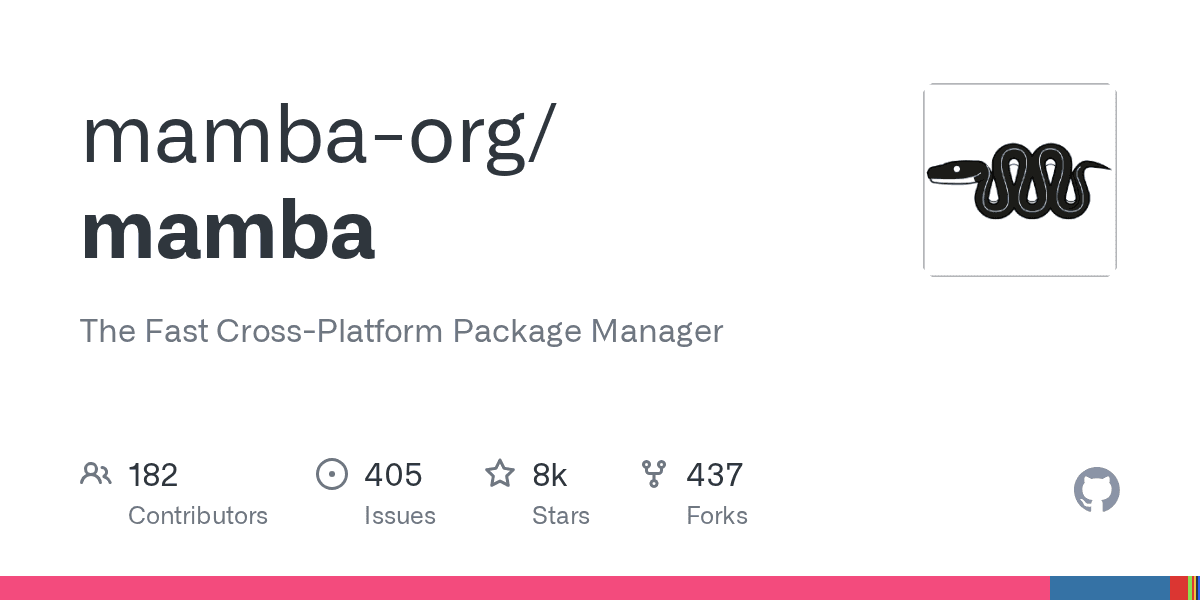The width and height of the screenshot is (1200, 600).
Task: Click the 405 issues count
Action: pyautogui.click(x=393, y=475)
